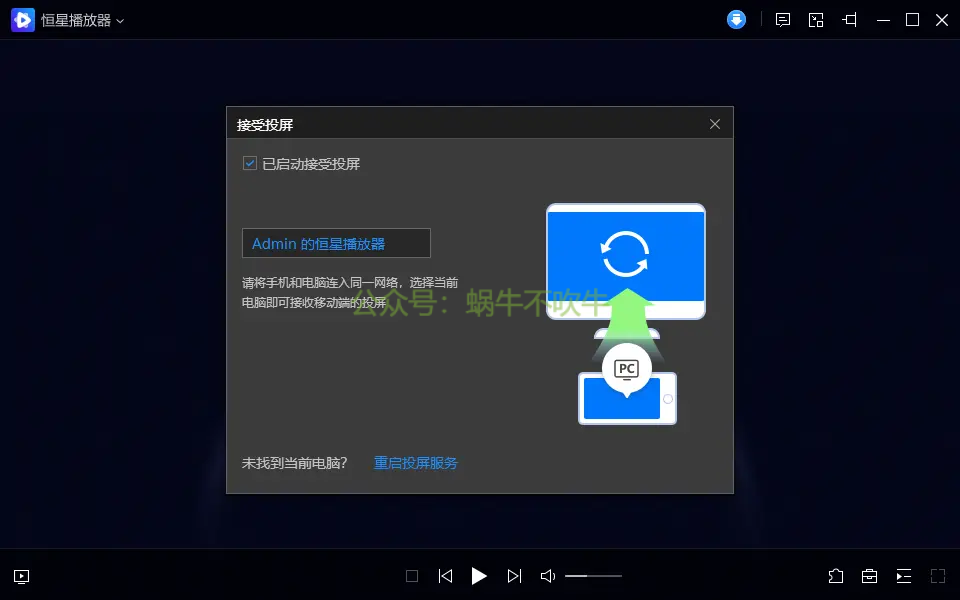Screen dimensions: 960x600
Task: Open the toolbox icon at bottom right
Action: [869, 576]
